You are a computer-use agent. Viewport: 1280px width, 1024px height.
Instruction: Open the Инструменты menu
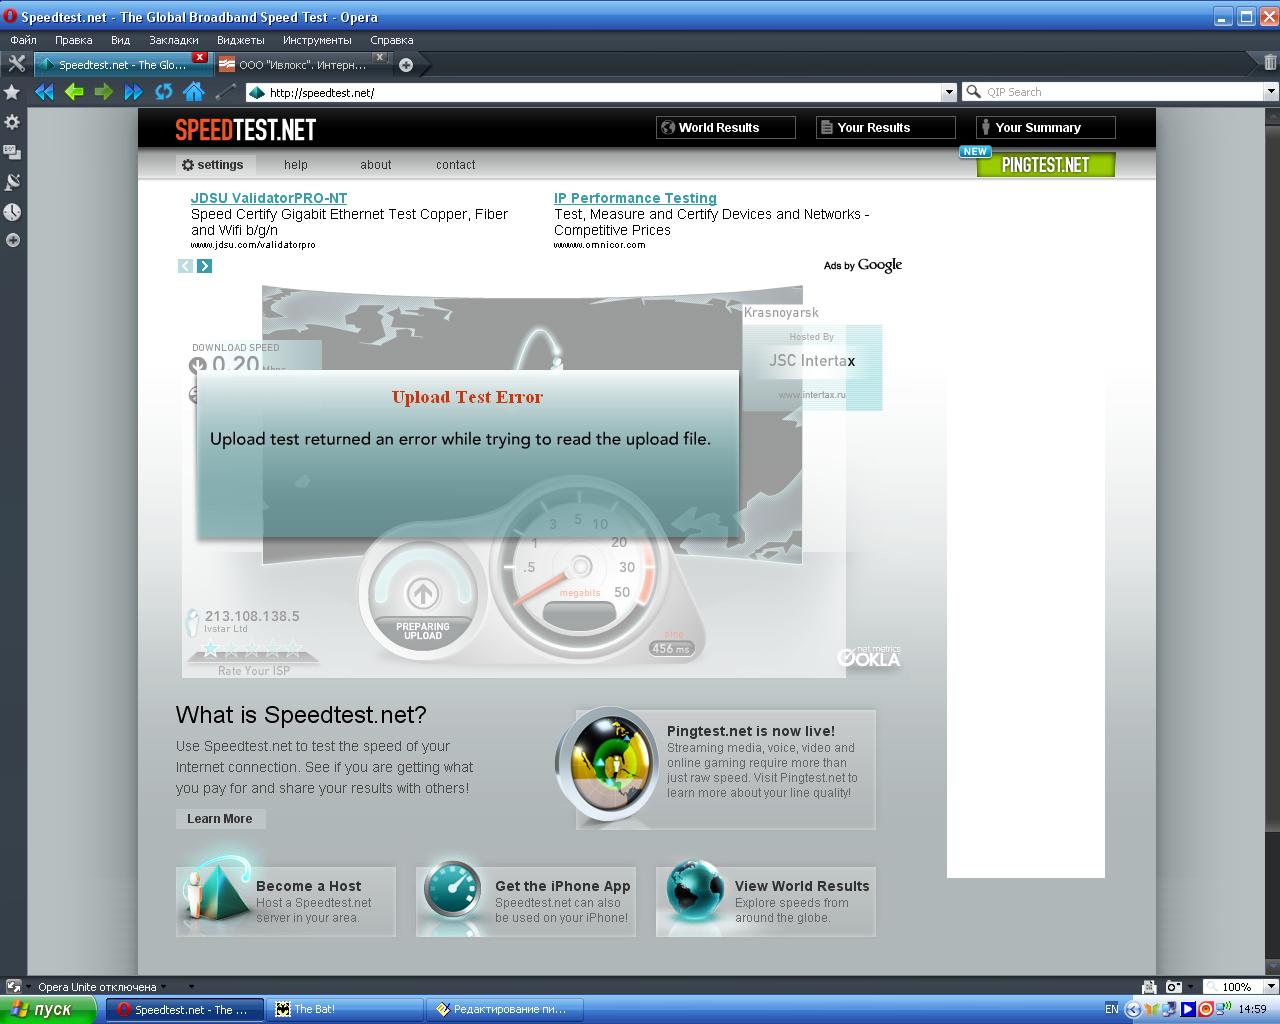click(x=317, y=40)
